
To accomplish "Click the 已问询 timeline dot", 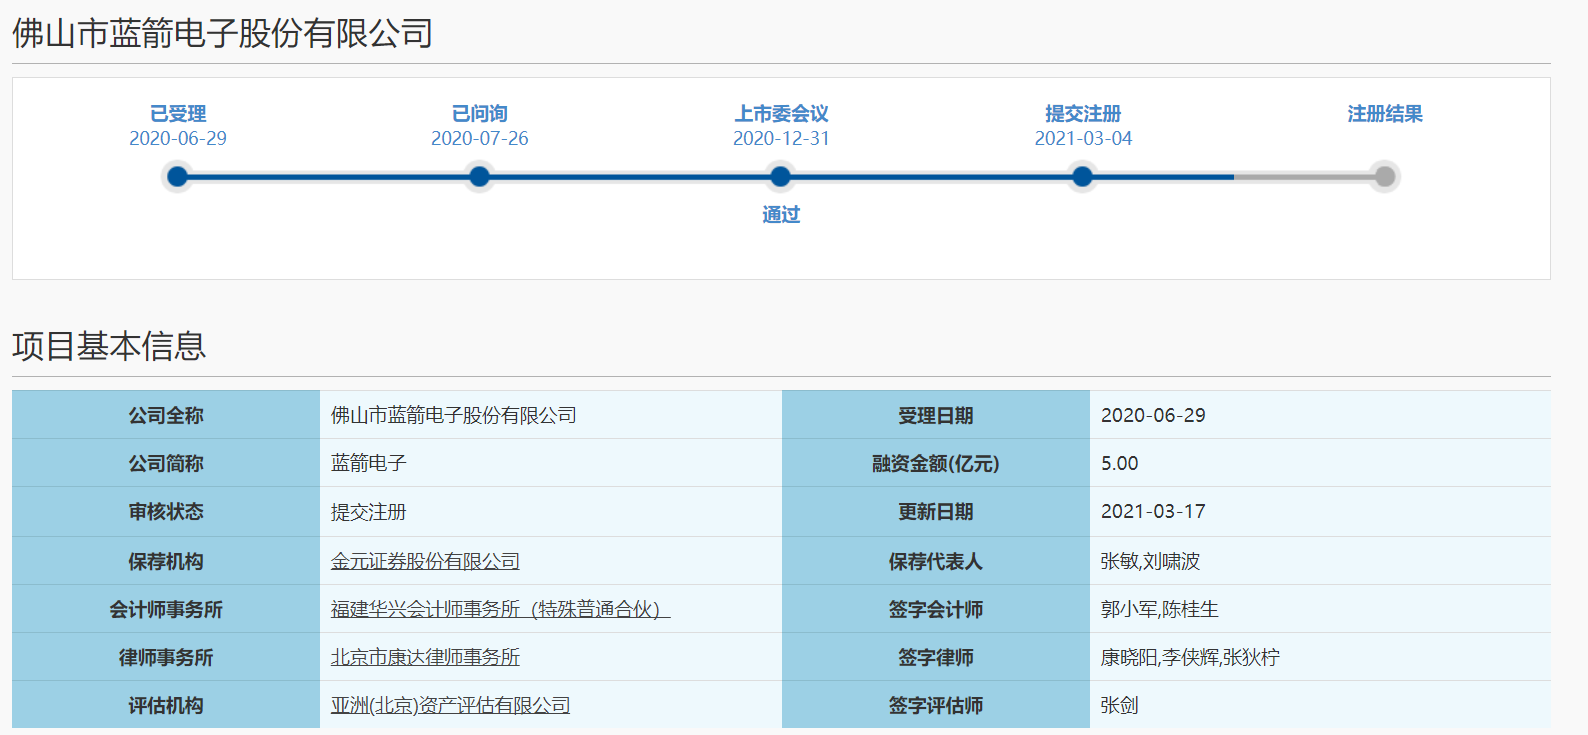I will (479, 177).
